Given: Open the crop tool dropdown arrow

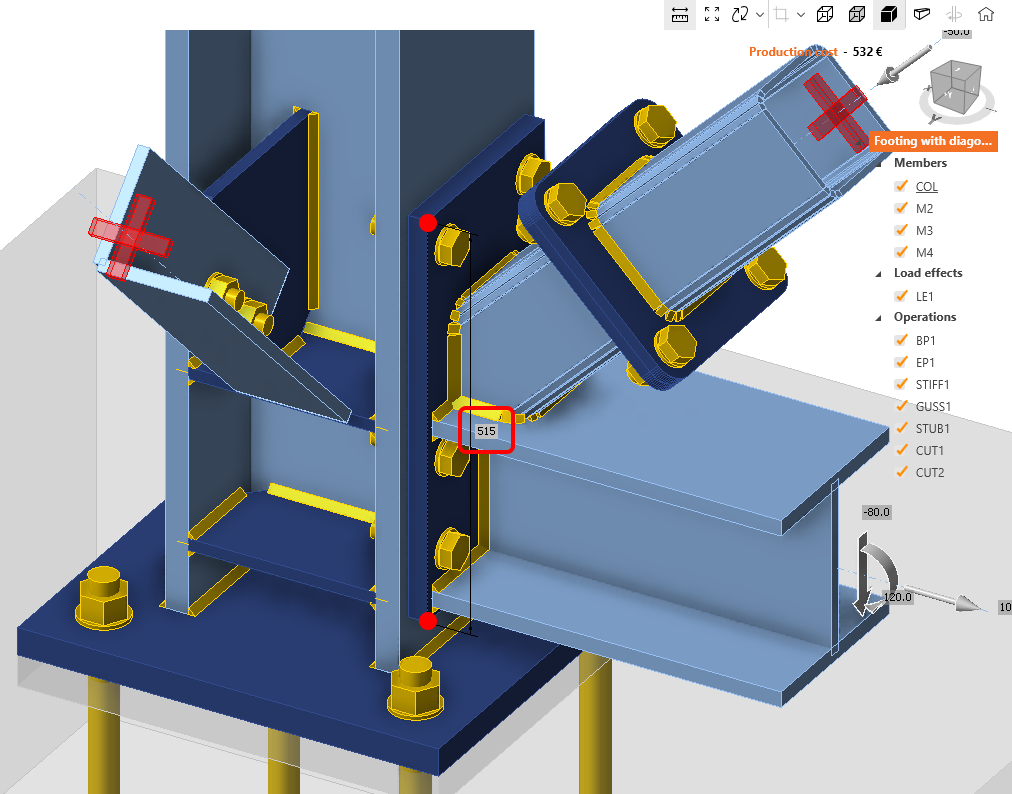Looking at the screenshot, I should pyautogui.click(x=801, y=15).
